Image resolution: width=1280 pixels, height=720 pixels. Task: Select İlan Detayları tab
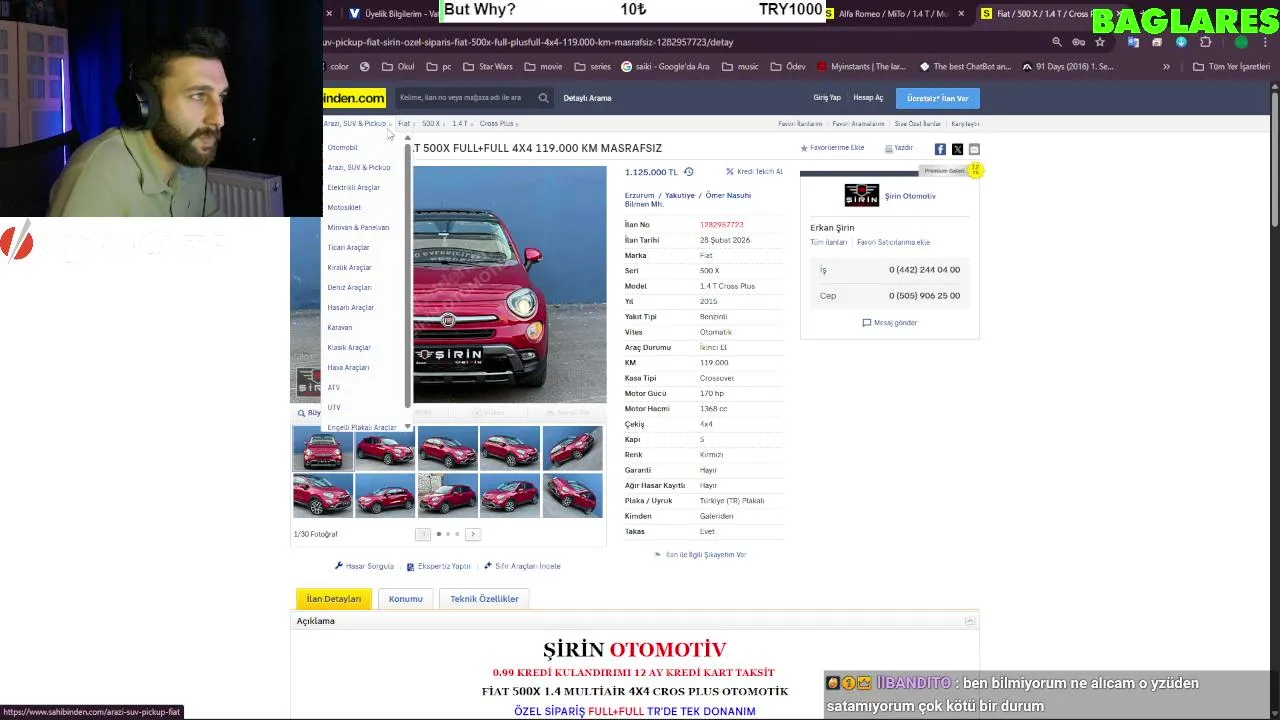334,599
